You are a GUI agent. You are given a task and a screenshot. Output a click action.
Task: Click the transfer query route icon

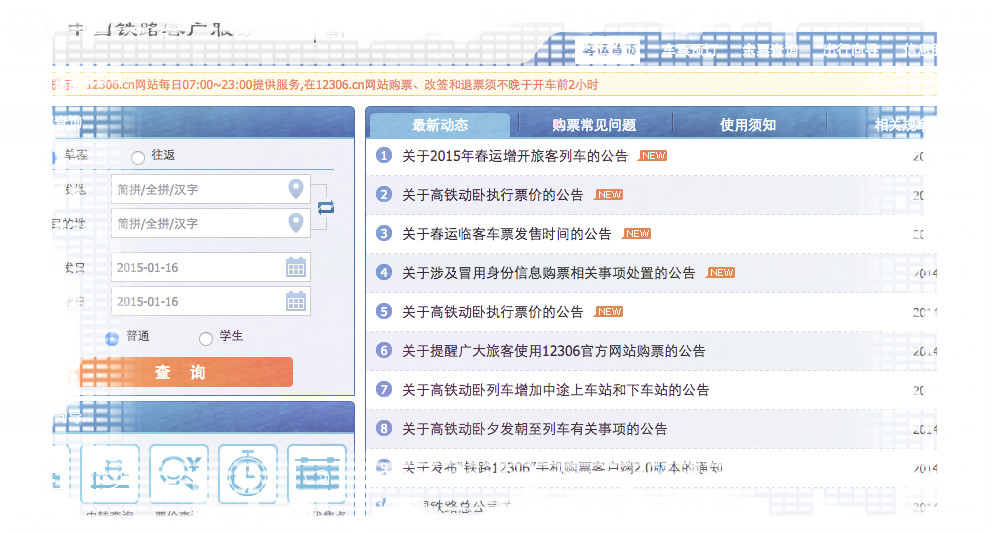point(109,473)
